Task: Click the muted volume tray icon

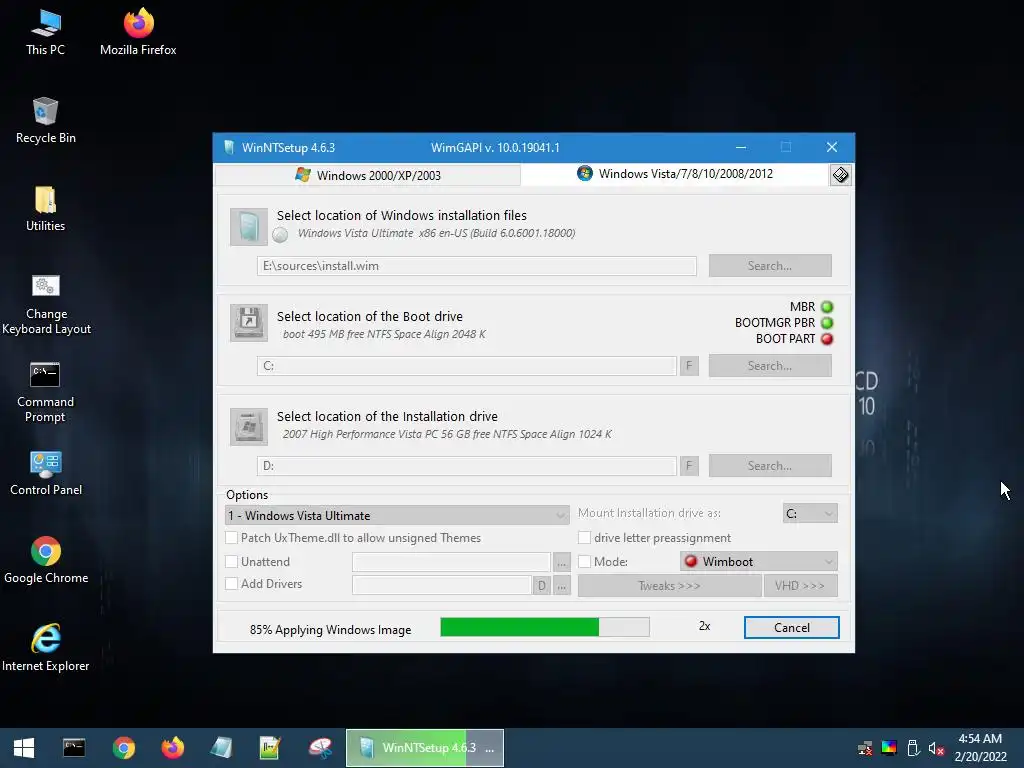Action: pyautogui.click(x=936, y=748)
